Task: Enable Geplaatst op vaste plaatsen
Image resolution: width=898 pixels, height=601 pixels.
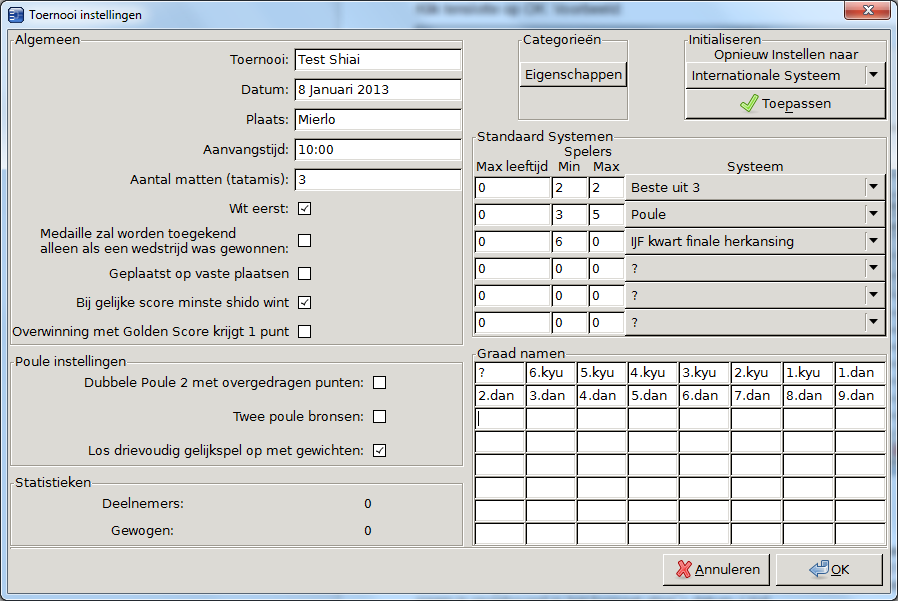Action: pos(305,273)
